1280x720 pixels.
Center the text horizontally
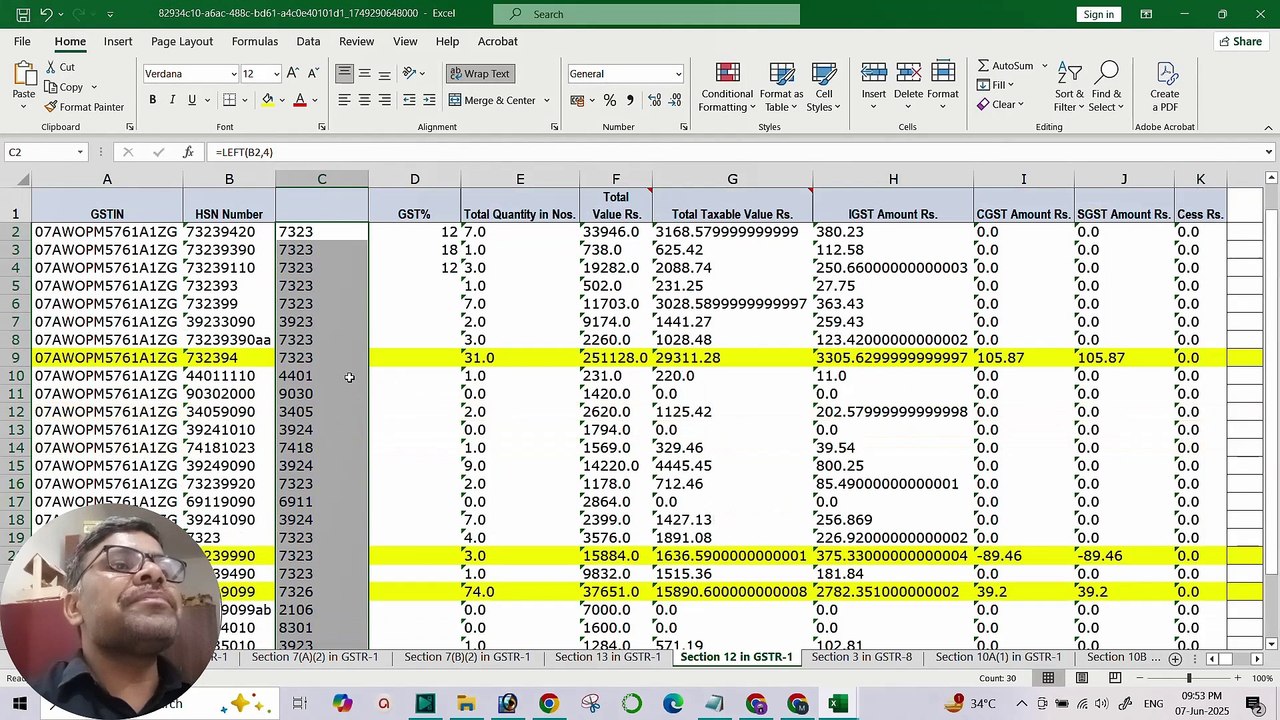(x=364, y=100)
